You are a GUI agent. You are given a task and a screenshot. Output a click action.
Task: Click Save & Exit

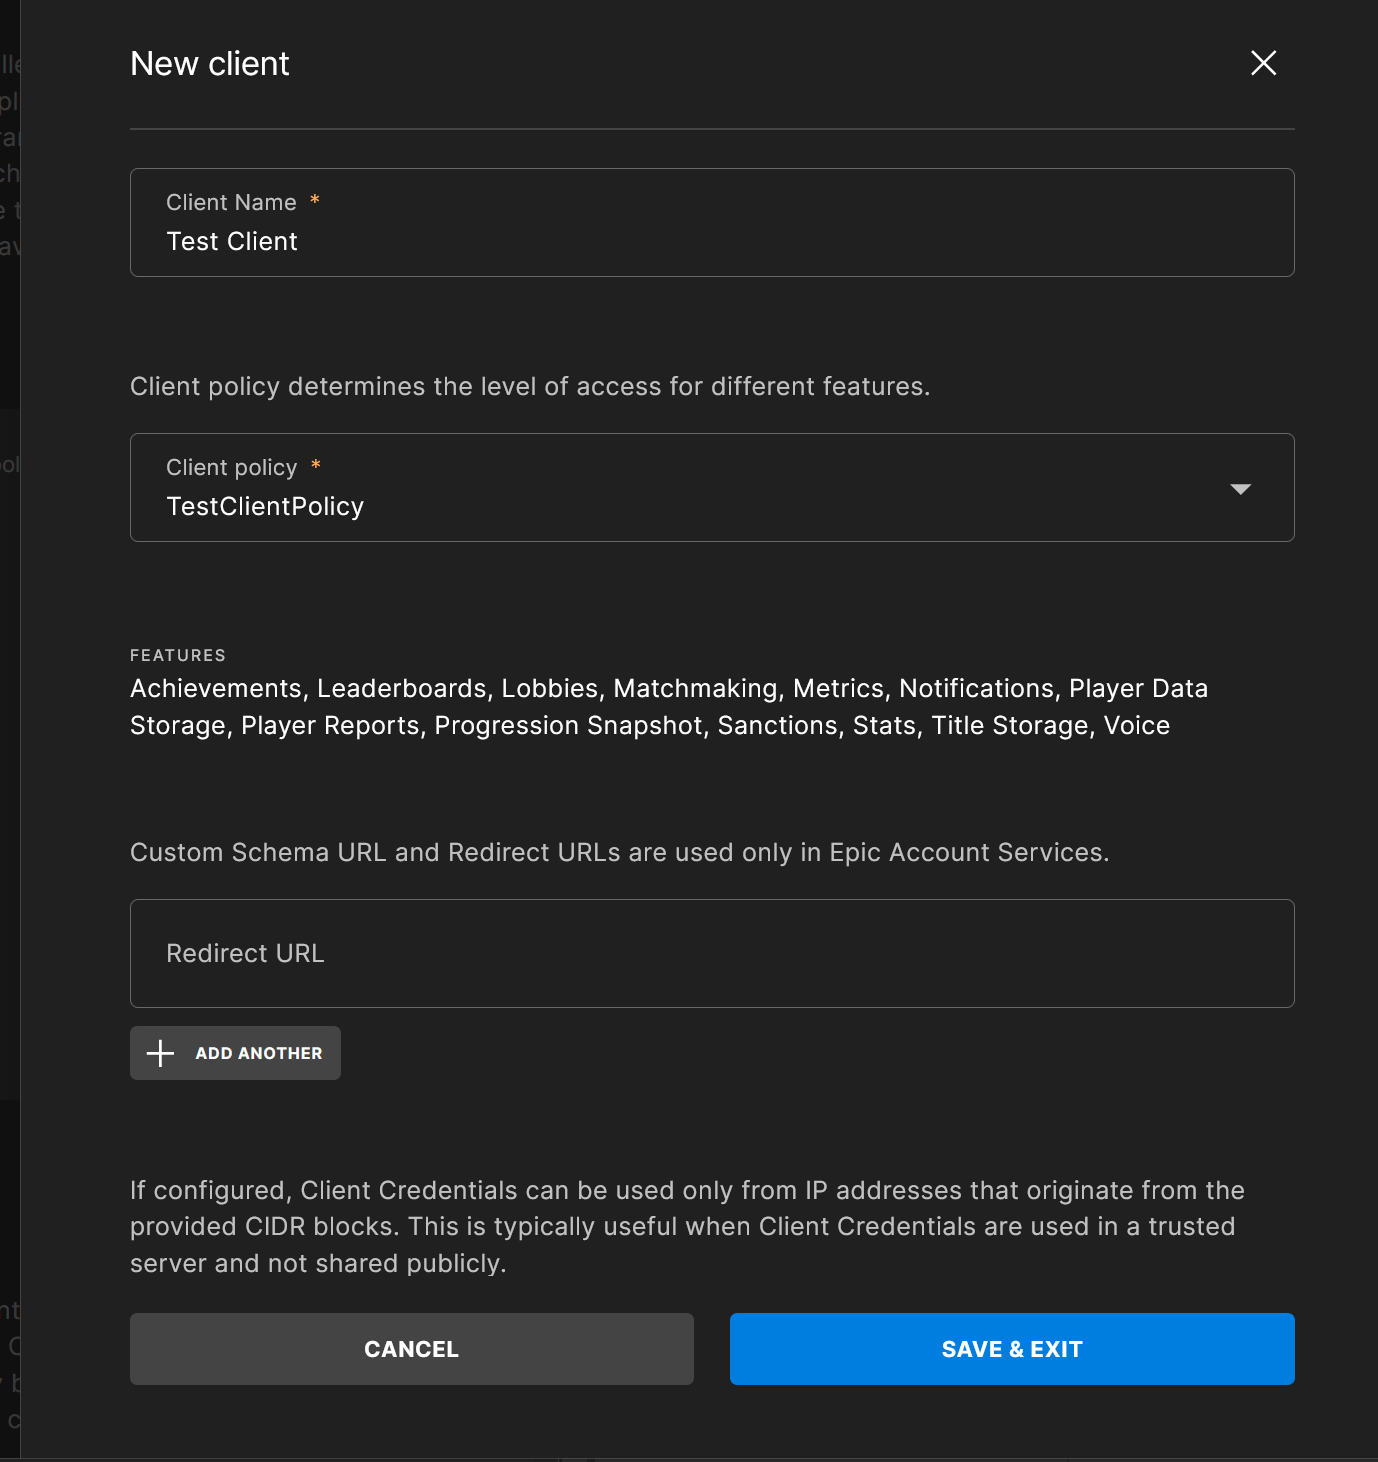pyautogui.click(x=1011, y=1349)
